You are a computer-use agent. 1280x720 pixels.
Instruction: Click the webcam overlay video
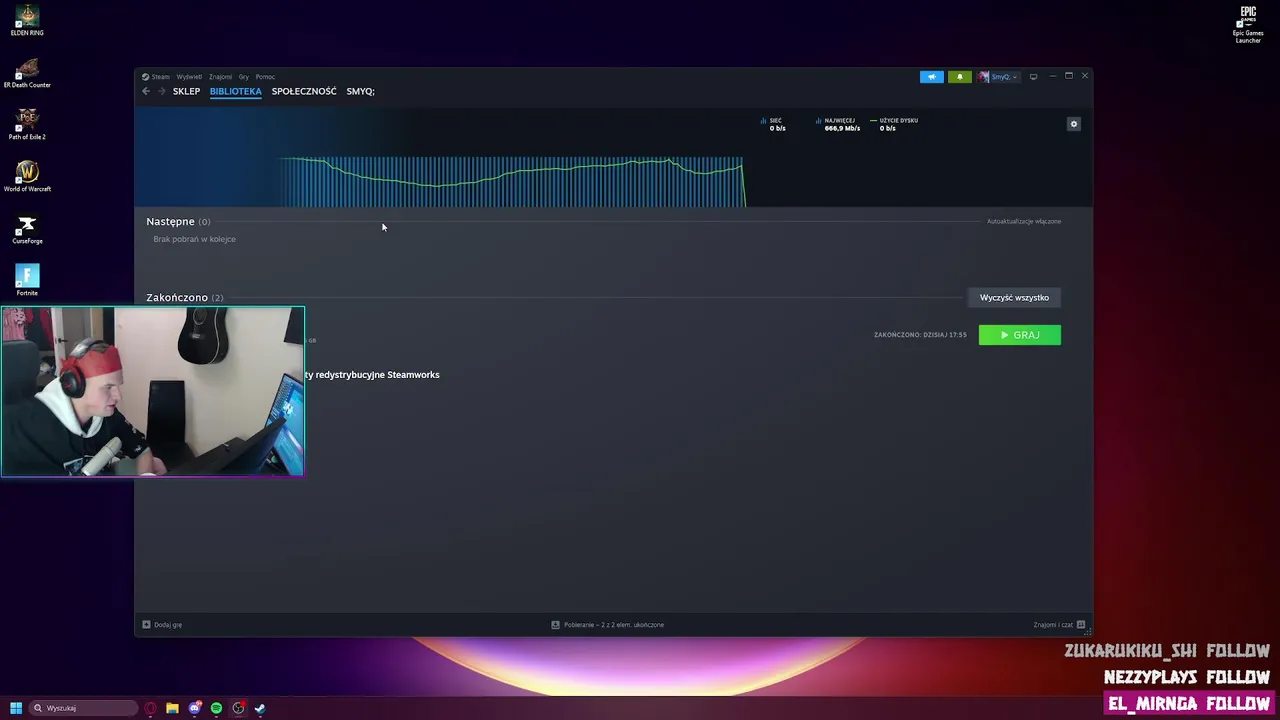(x=152, y=391)
